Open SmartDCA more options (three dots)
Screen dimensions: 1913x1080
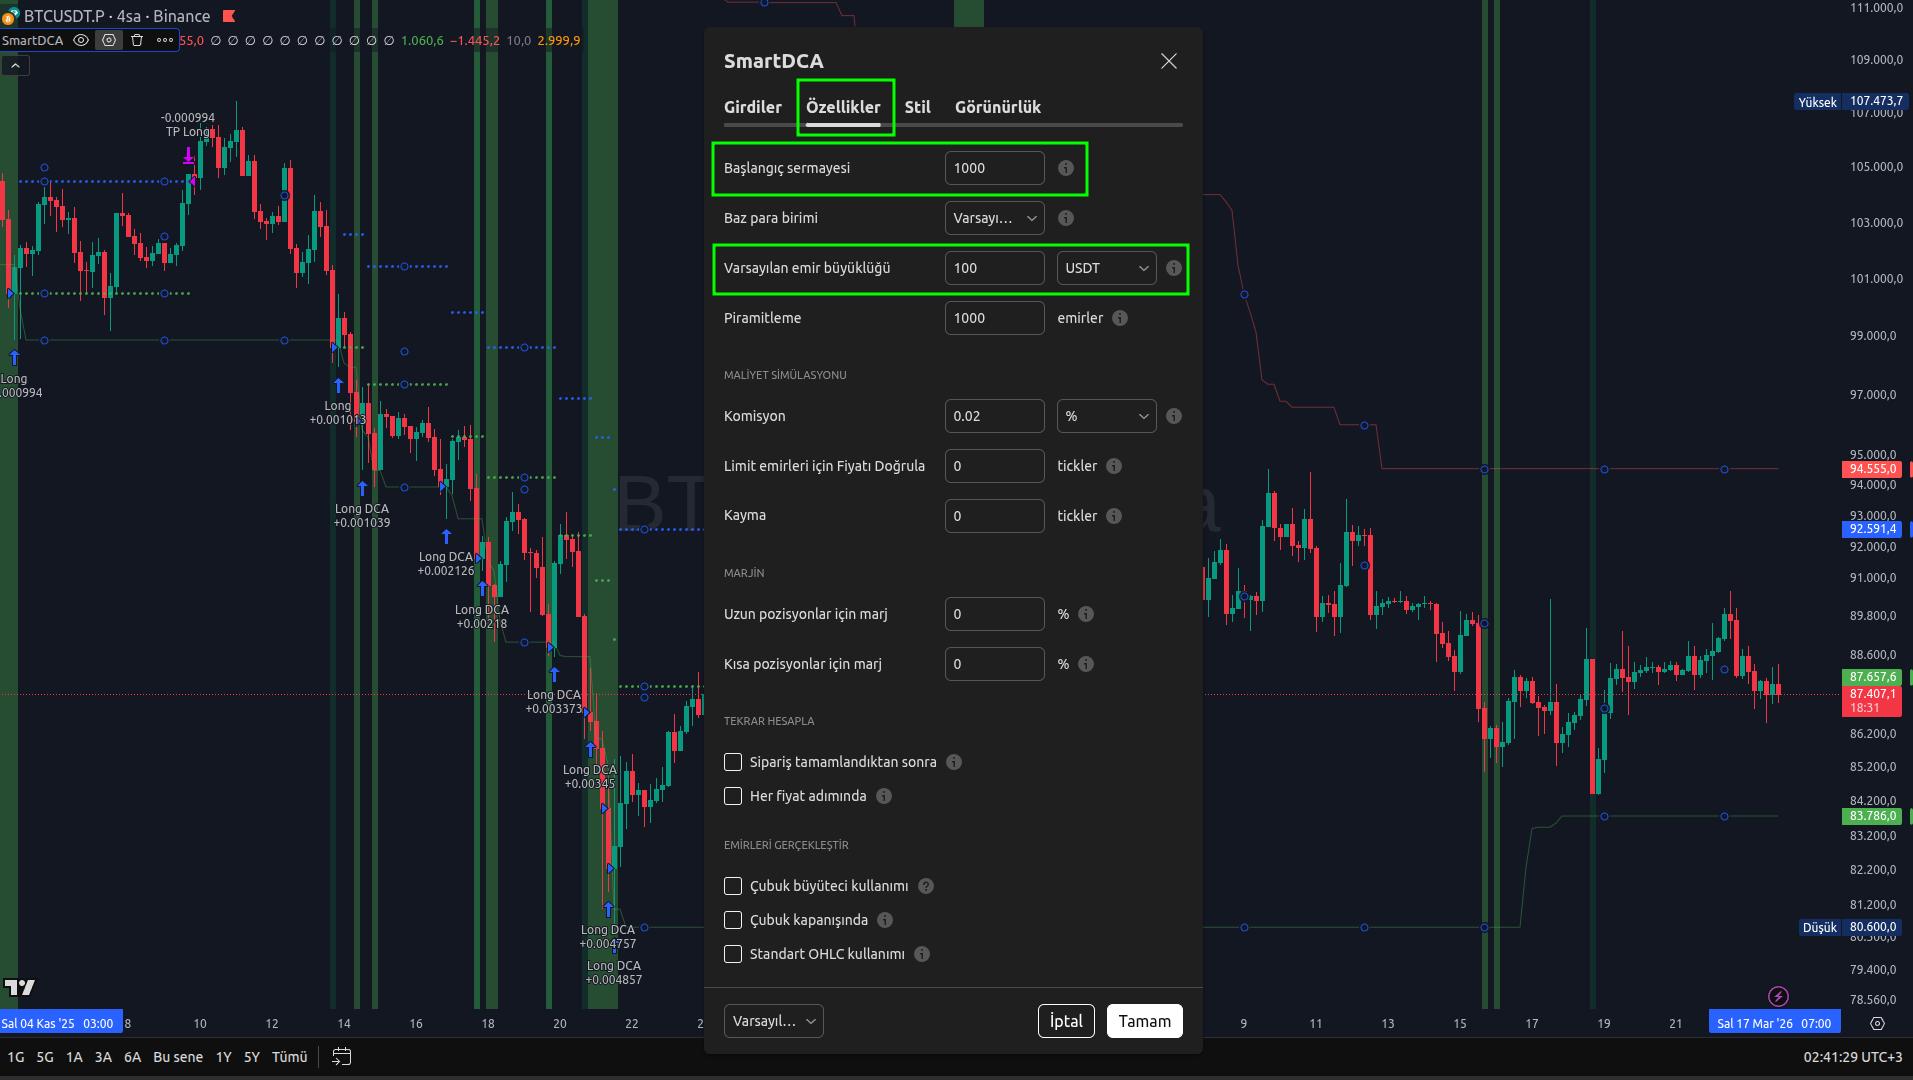point(165,40)
